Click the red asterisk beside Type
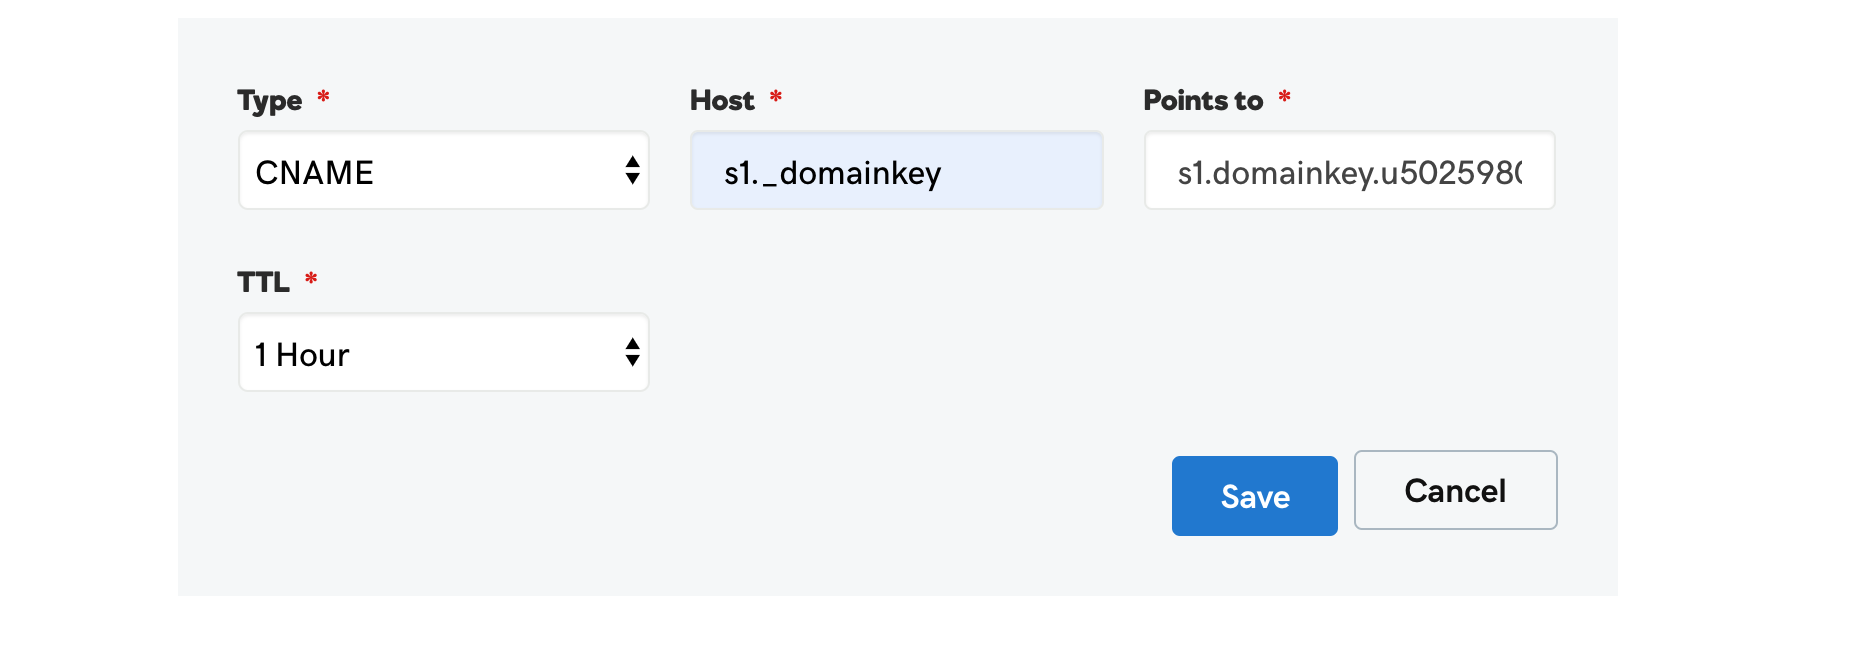 pos(323,97)
